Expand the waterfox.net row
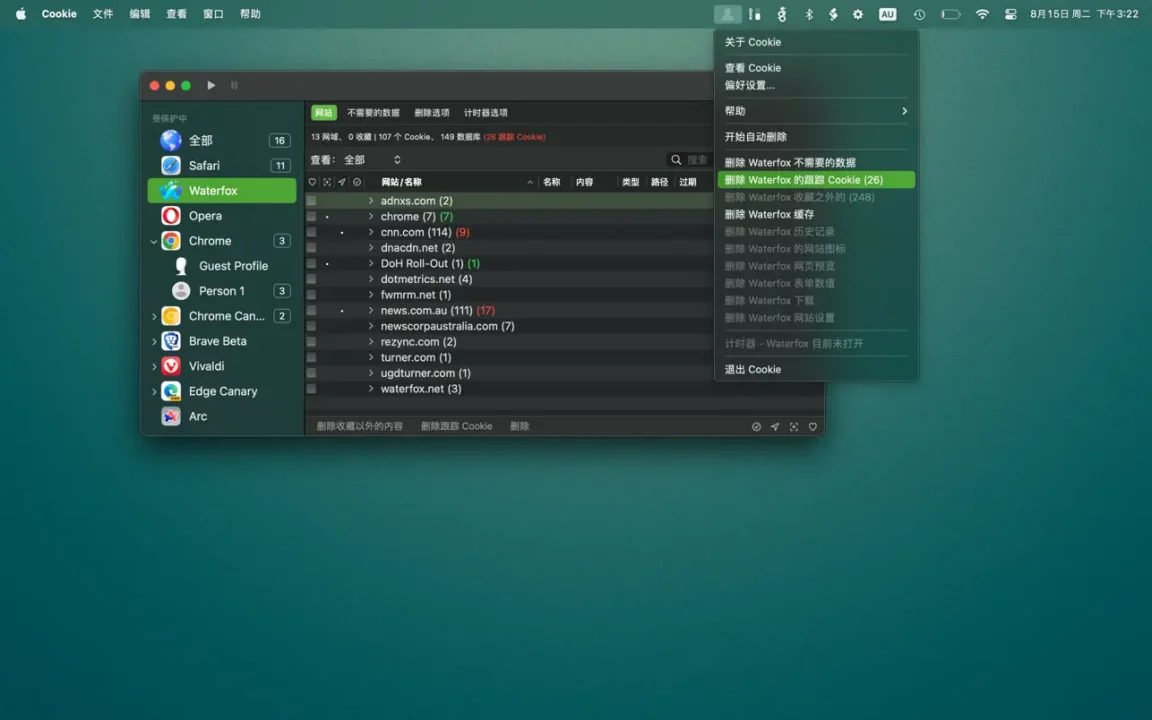This screenshot has width=1152, height=720. [x=371, y=389]
